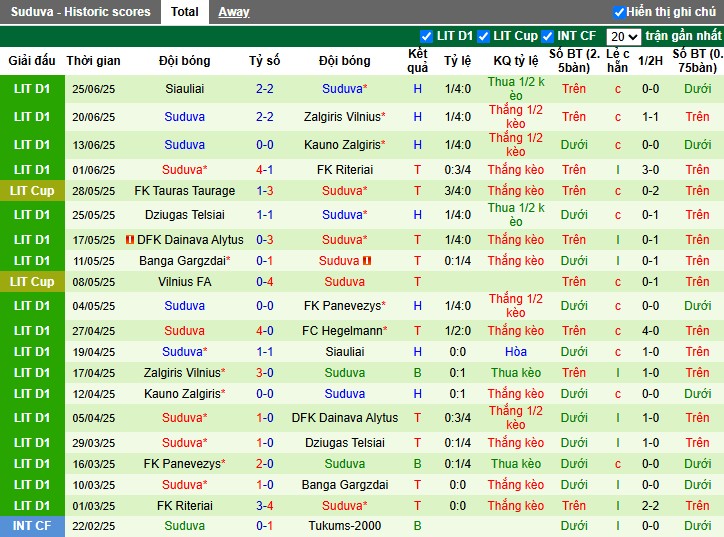This screenshot has height=537, width=724.
Task: Click the 0-4 score at Vilnius FA
Action: [265, 282]
